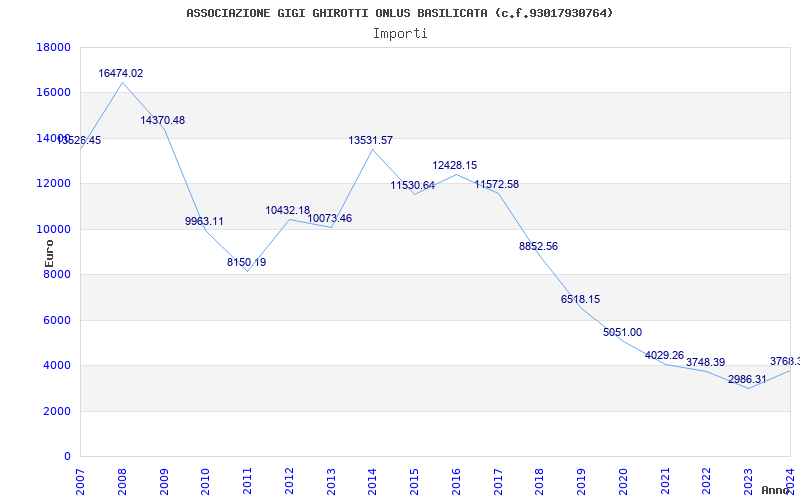The height and width of the screenshot is (500, 800).
Task: Select the 2018 x-axis year label
Action: [x=540, y=482]
